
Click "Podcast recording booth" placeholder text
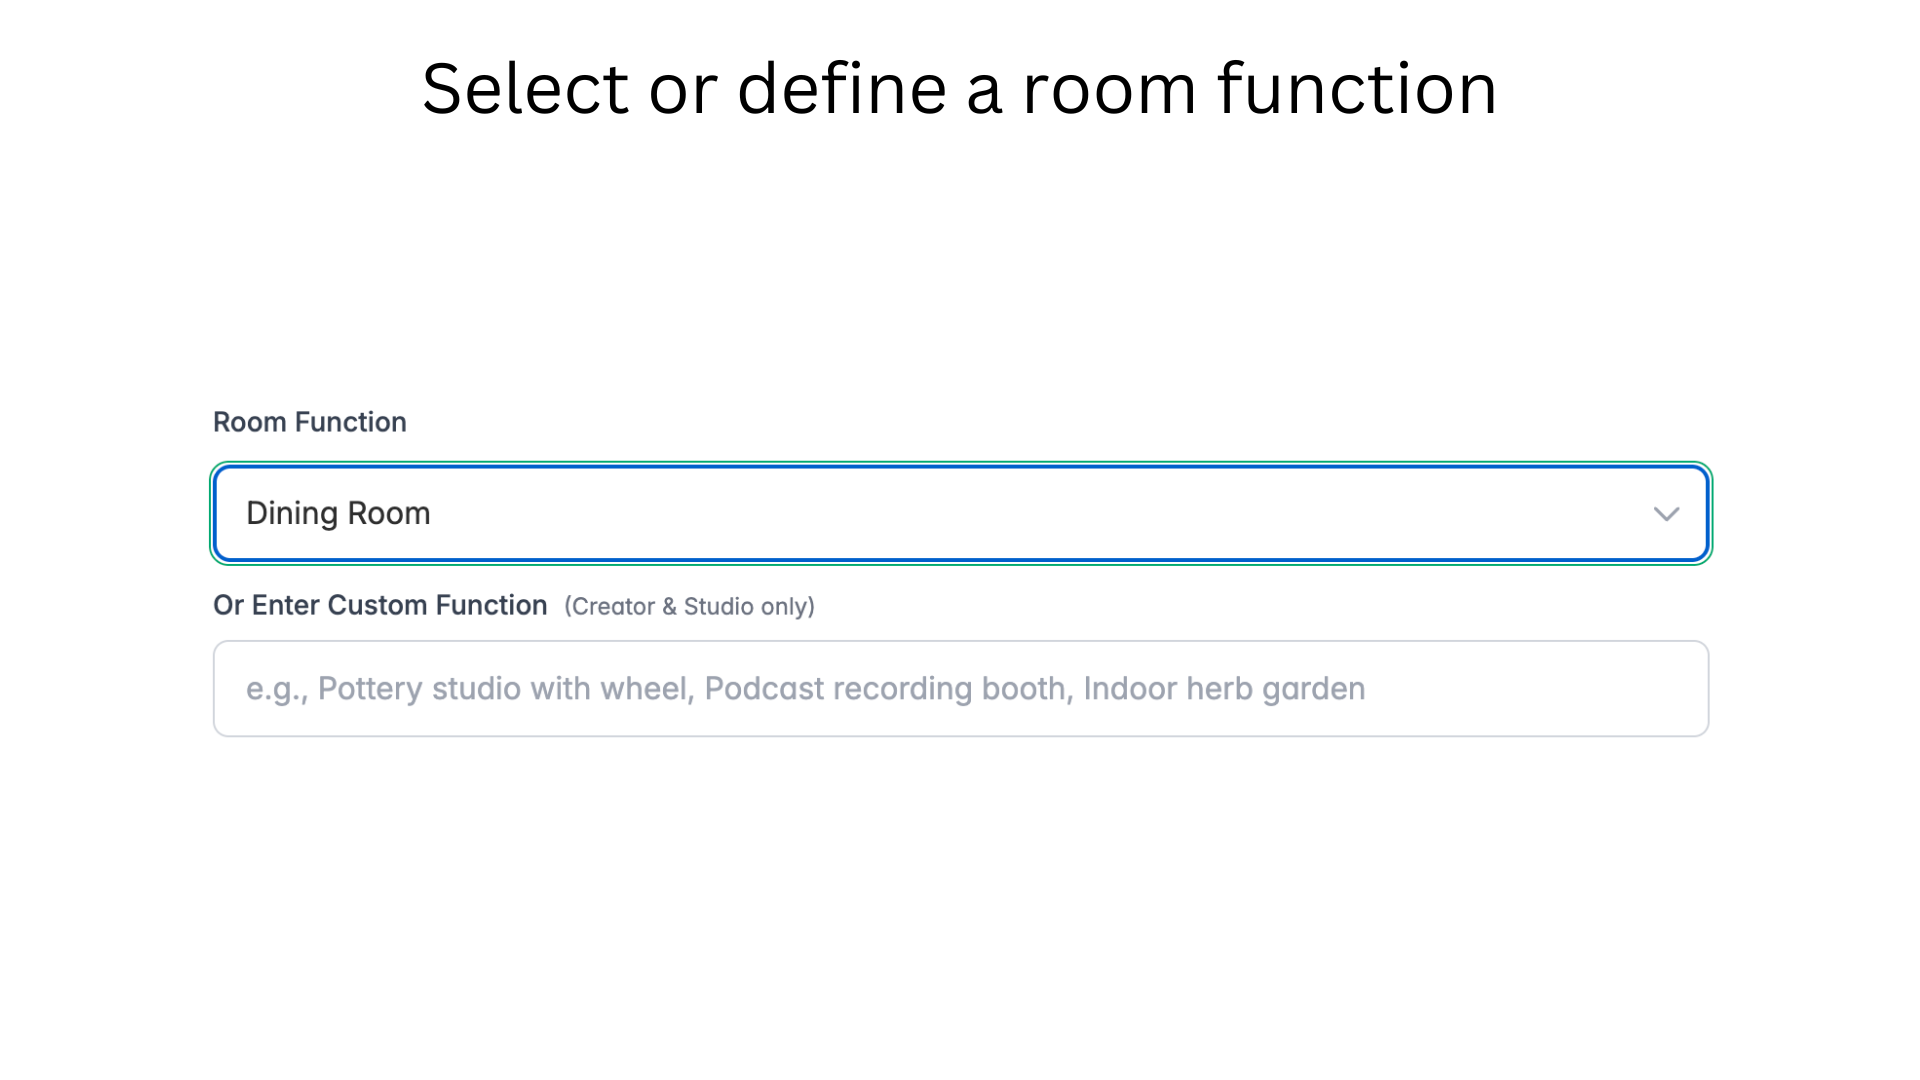click(x=888, y=689)
